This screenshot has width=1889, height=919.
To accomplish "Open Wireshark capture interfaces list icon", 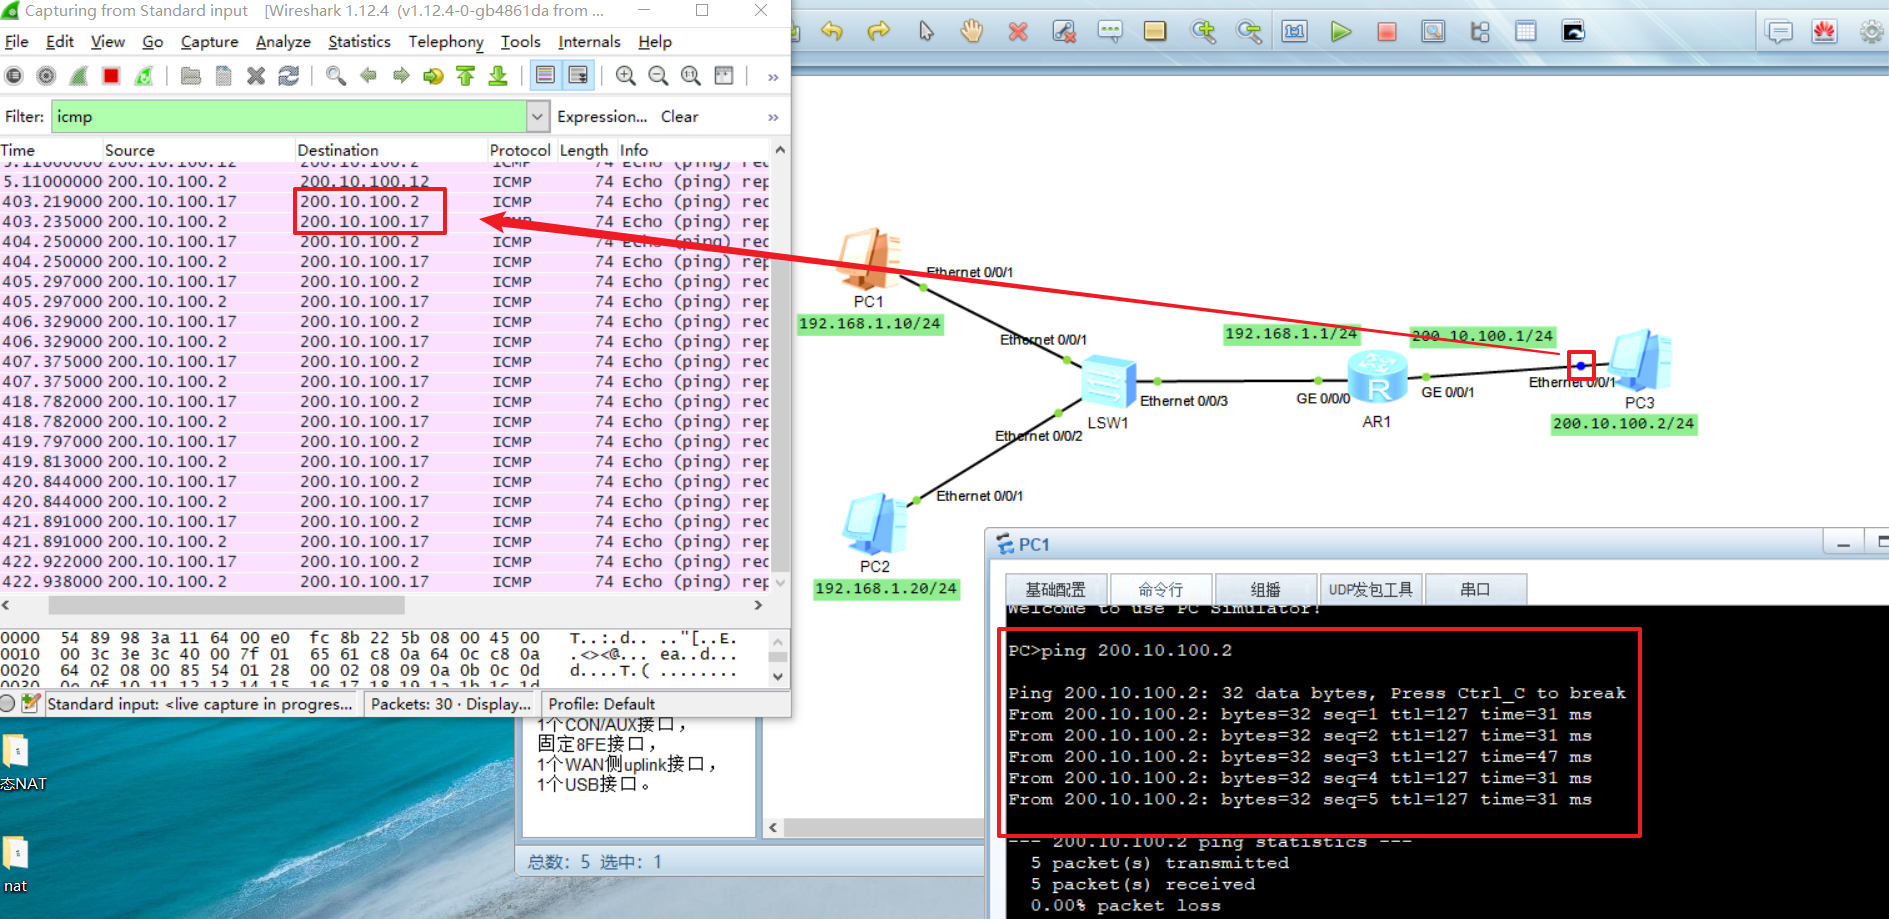I will [x=14, y=76].
